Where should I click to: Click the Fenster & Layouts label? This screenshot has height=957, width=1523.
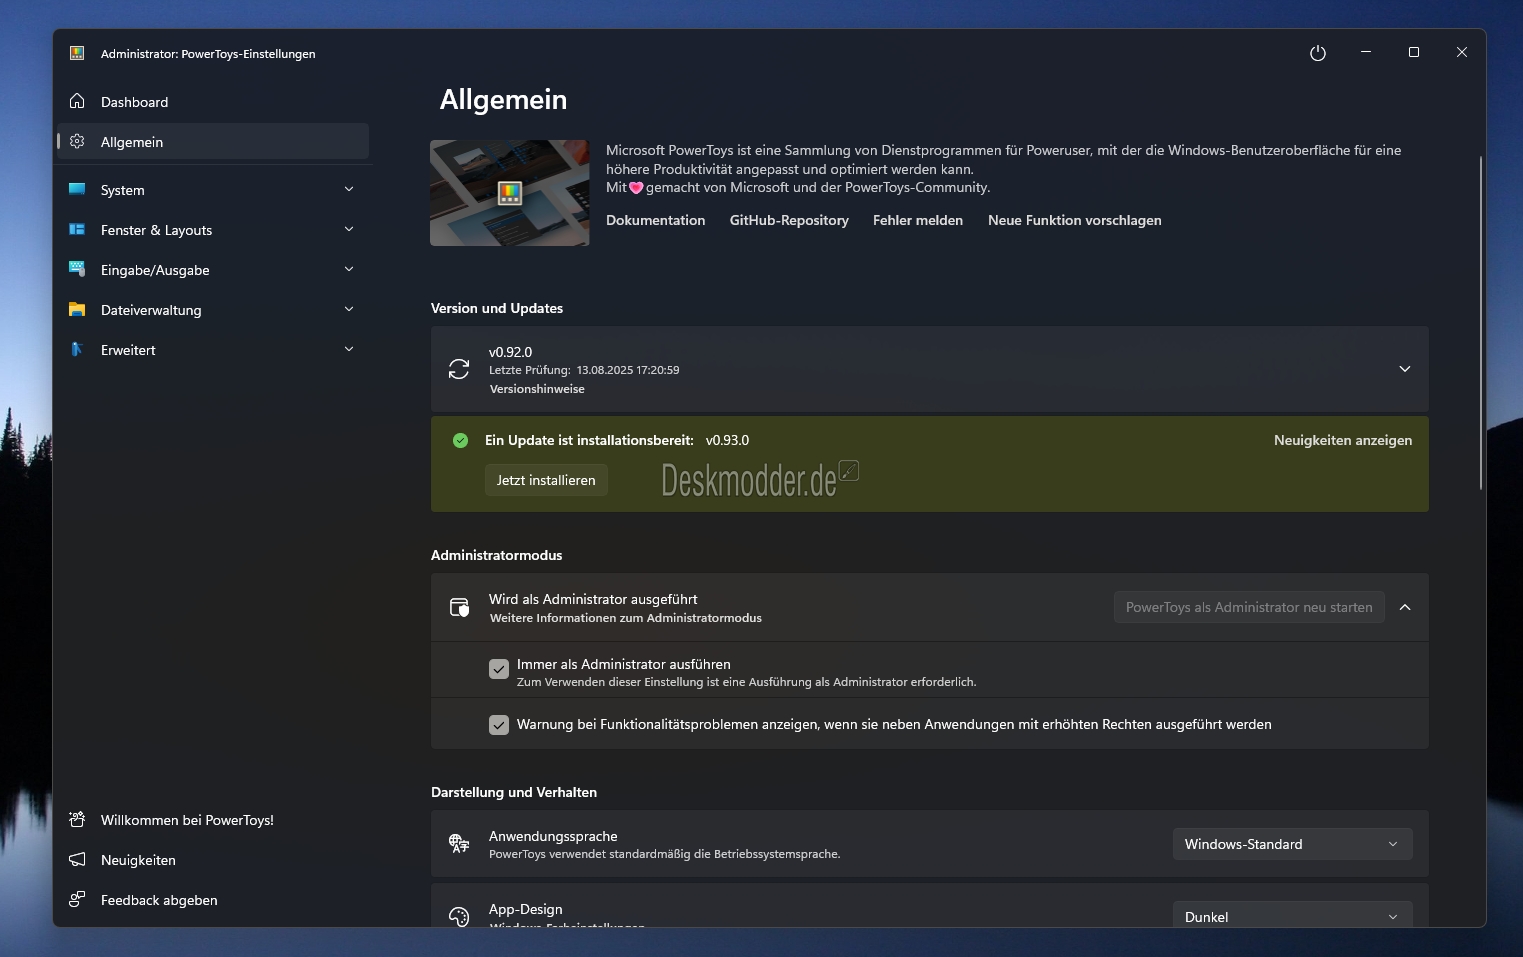(x=156, y=230)
